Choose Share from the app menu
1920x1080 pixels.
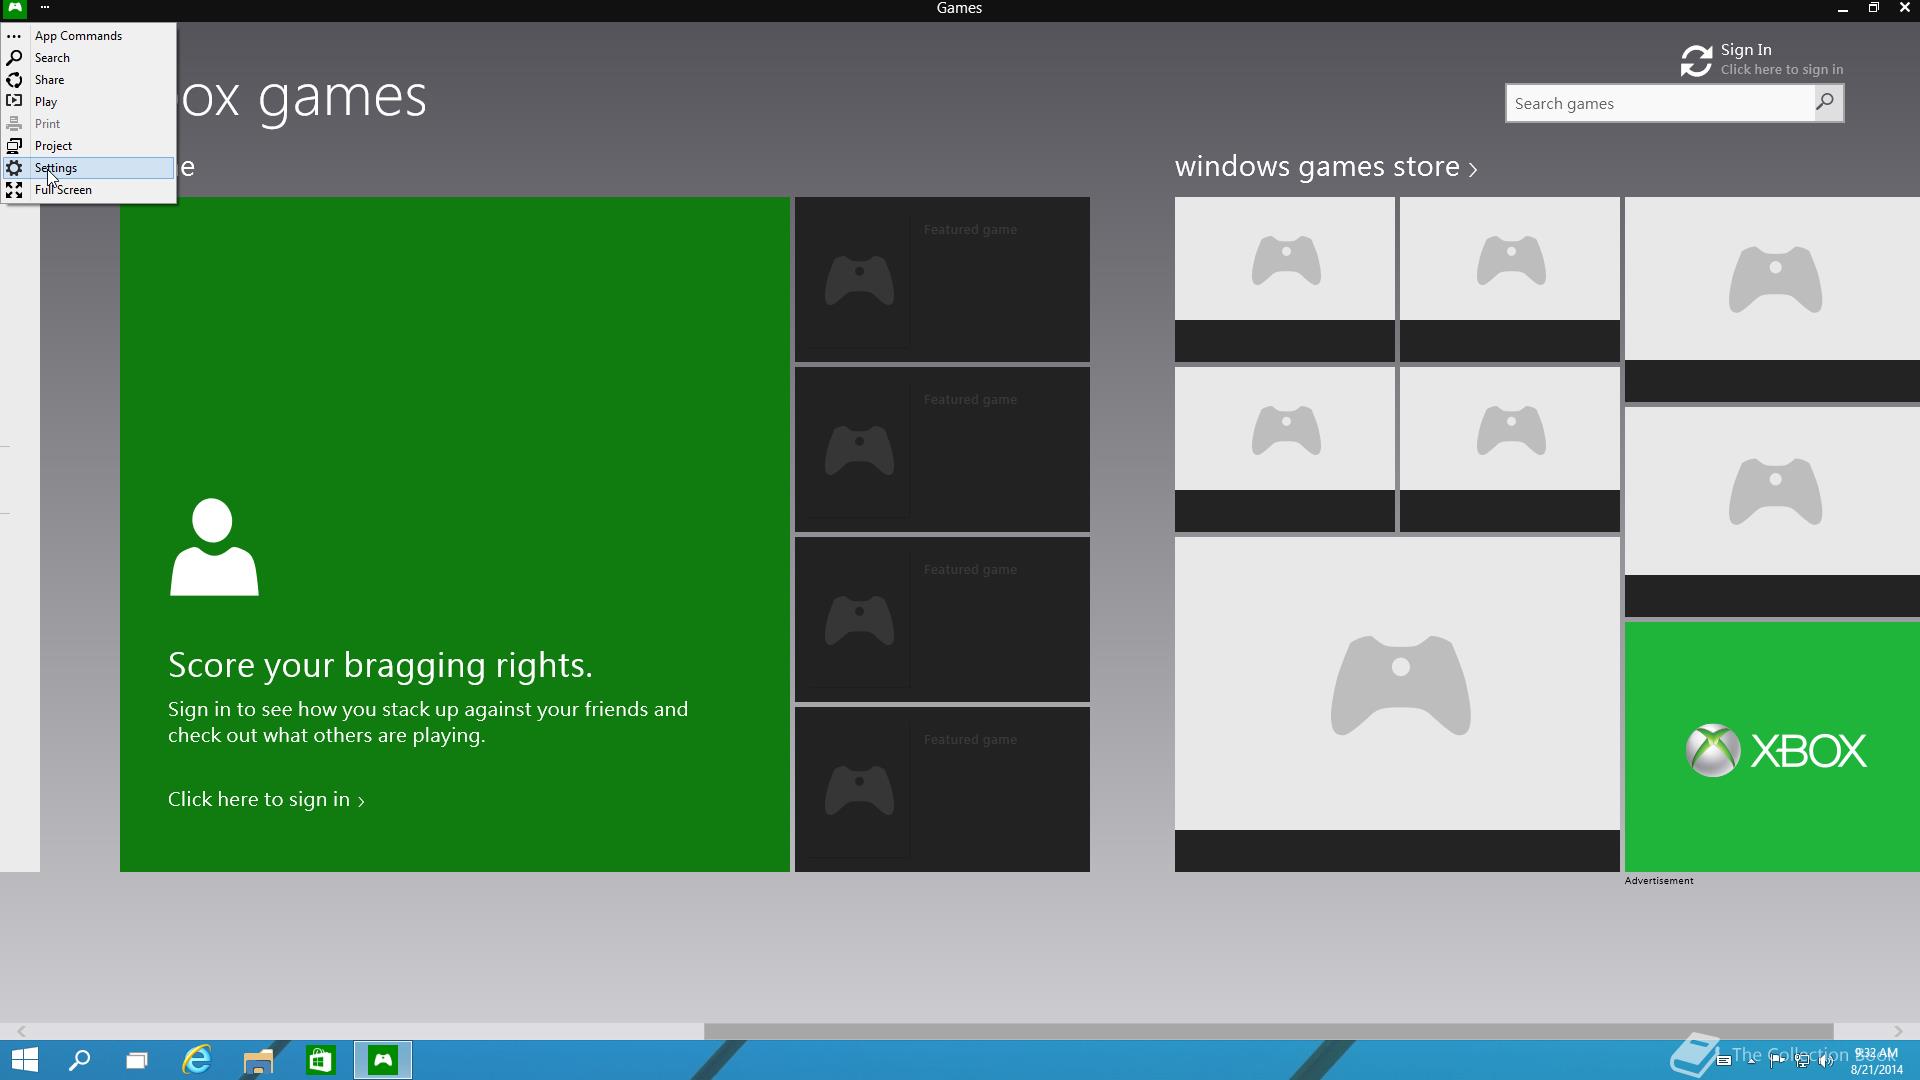pos(89,80)
